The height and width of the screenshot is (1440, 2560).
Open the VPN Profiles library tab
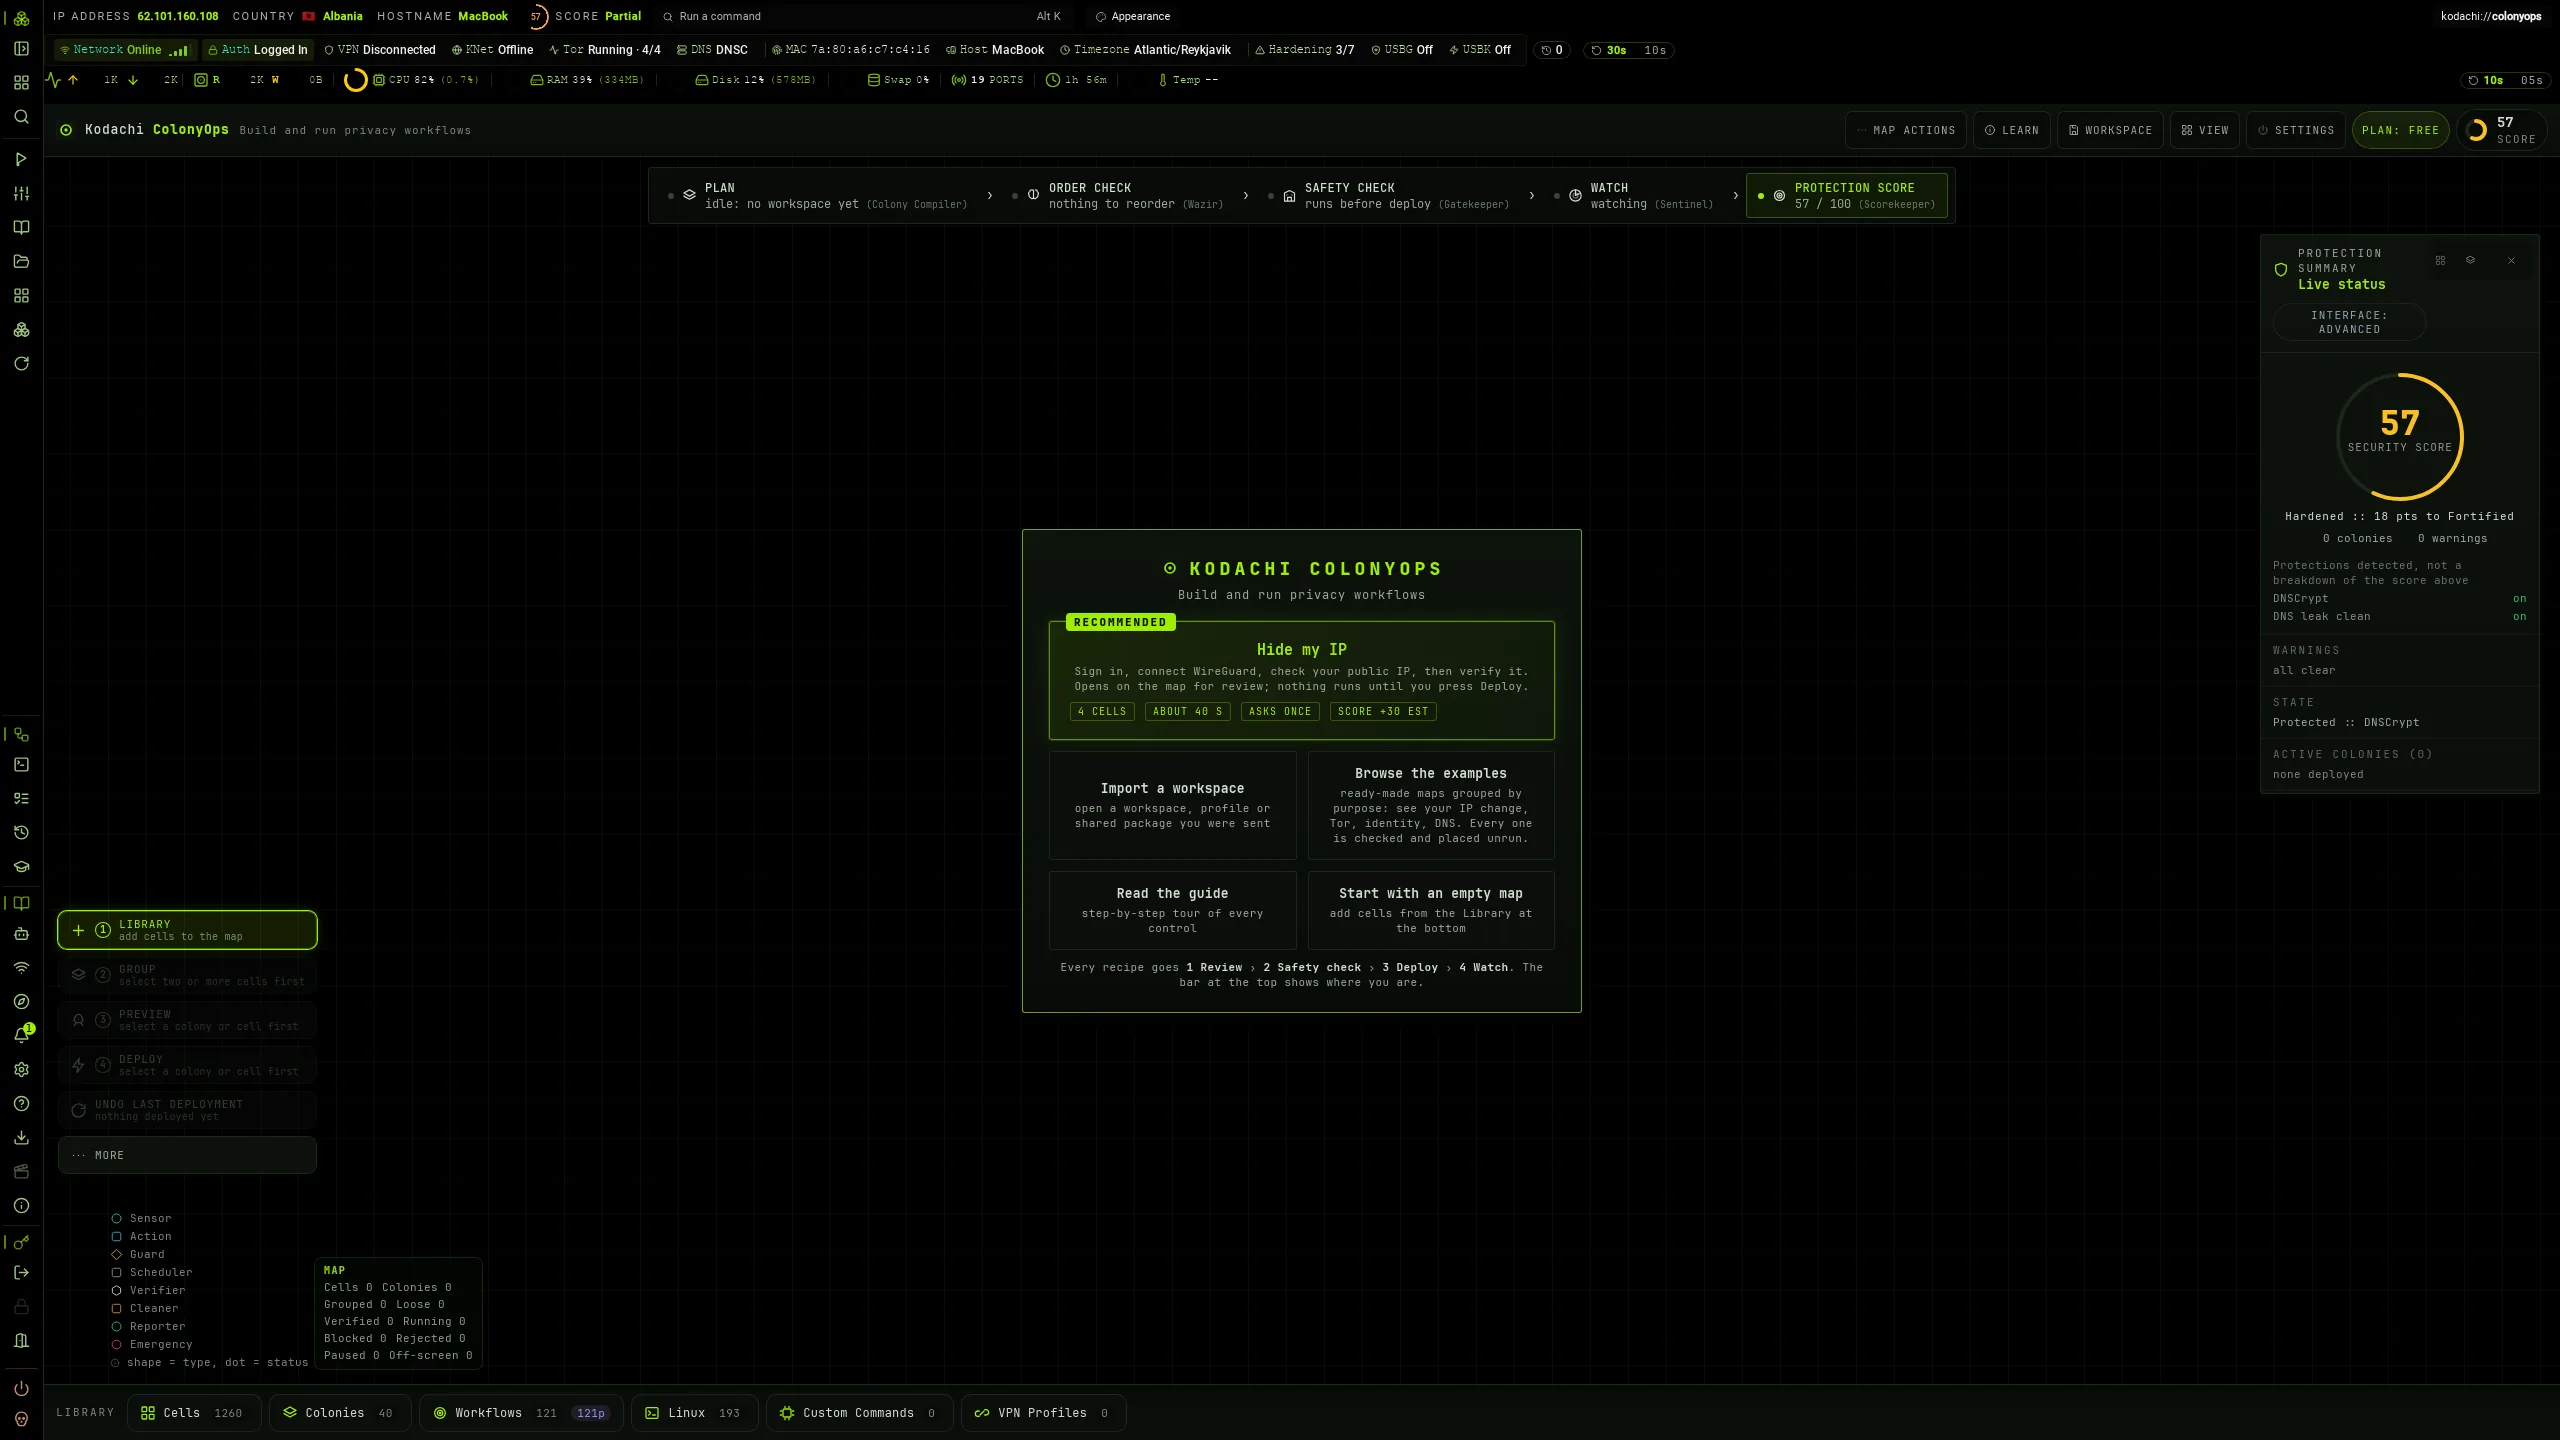tap(1043, 1413)
